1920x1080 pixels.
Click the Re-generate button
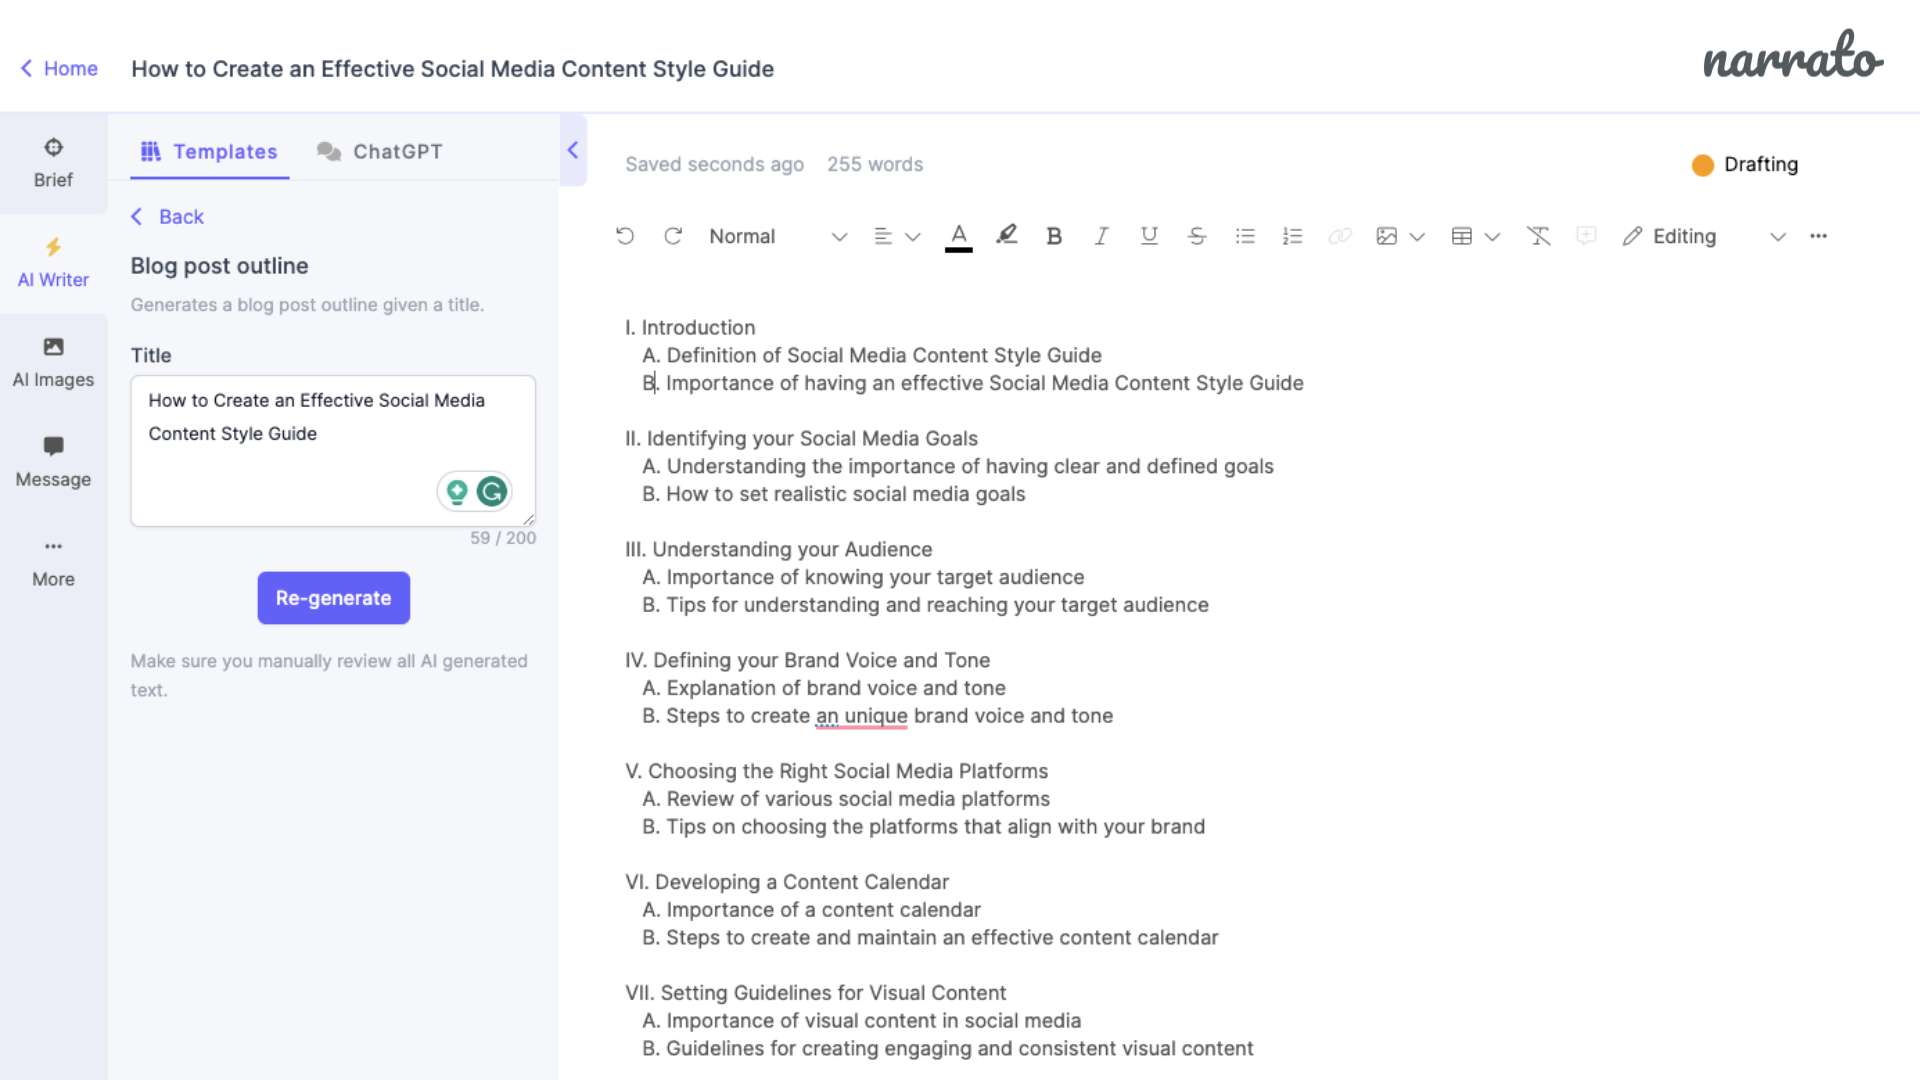coord(334,597)
